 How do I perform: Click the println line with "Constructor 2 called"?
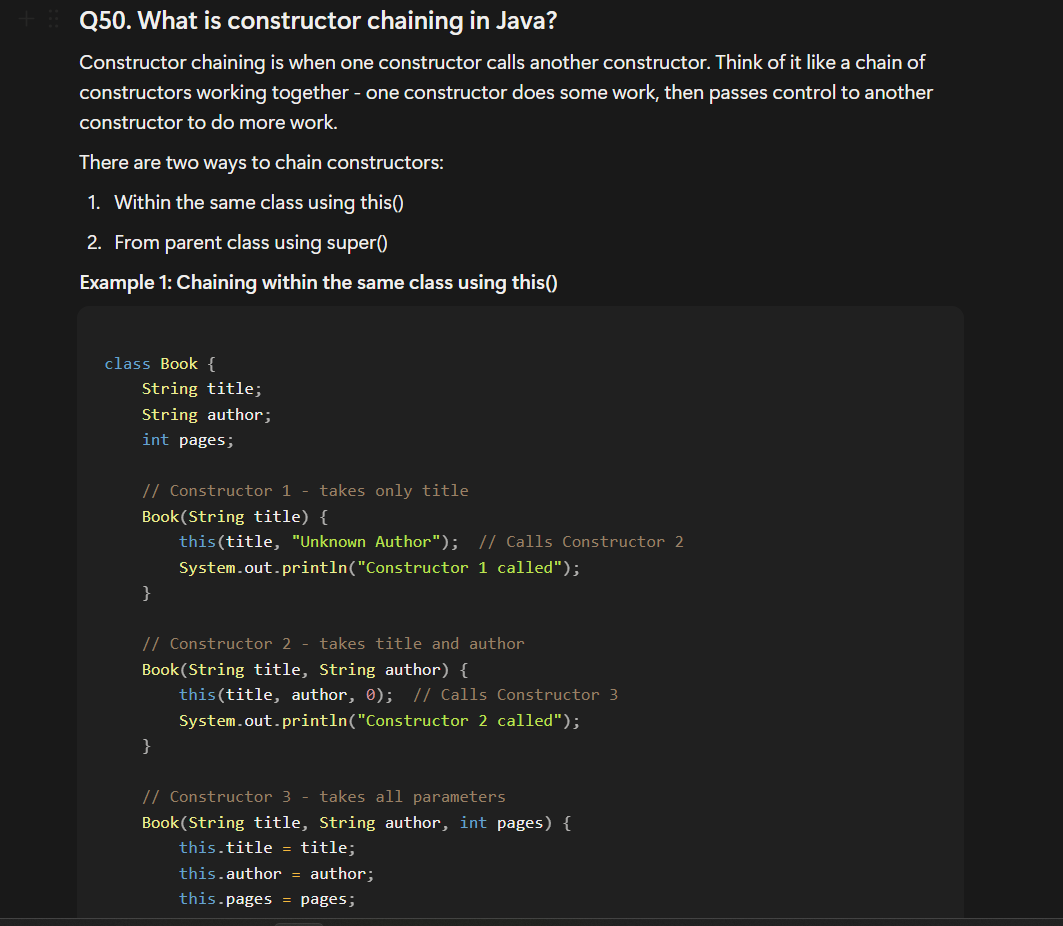[380, 721]
